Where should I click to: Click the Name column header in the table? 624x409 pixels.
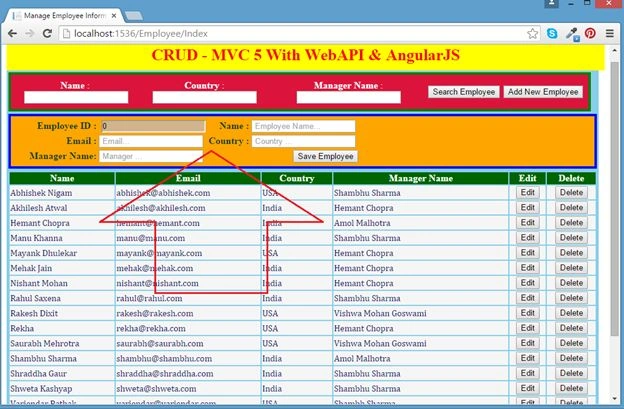(62, 178)
